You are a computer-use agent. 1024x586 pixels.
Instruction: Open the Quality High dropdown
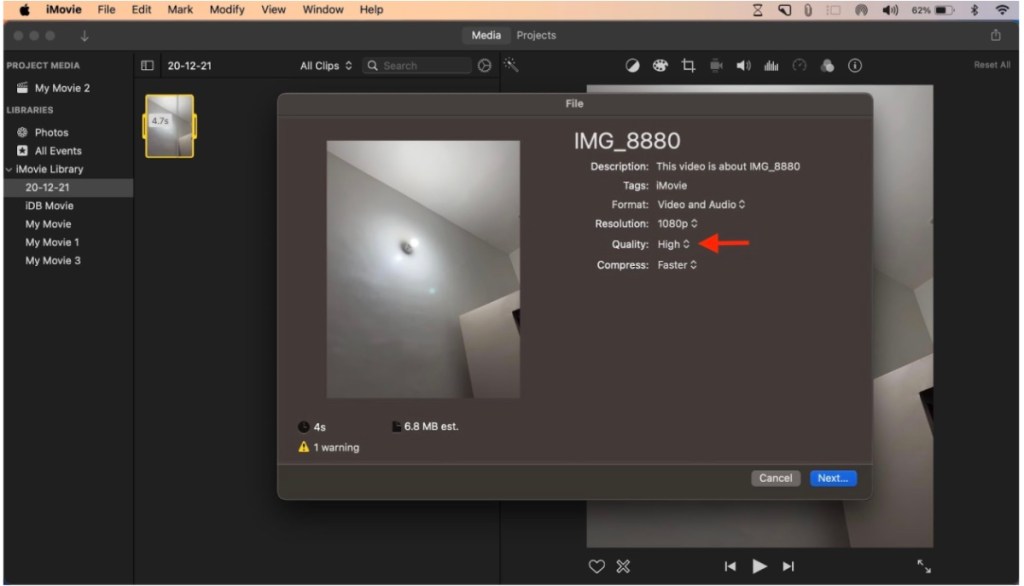(673, 244)
